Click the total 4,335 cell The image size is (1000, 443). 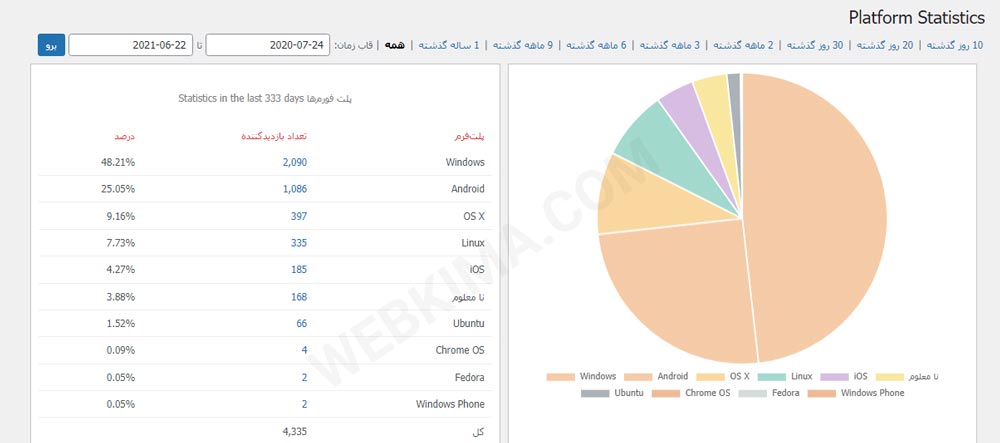pyautogui.click(x=295, y=432)
